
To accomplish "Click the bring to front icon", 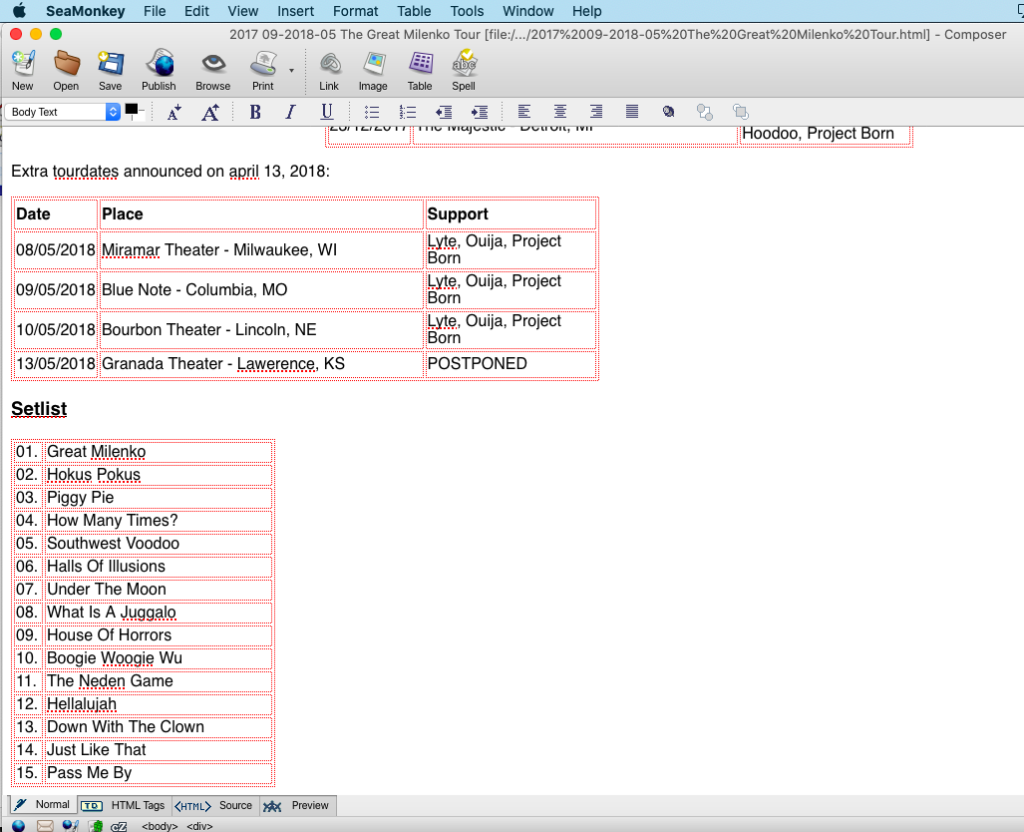I will tap(741, 112).
